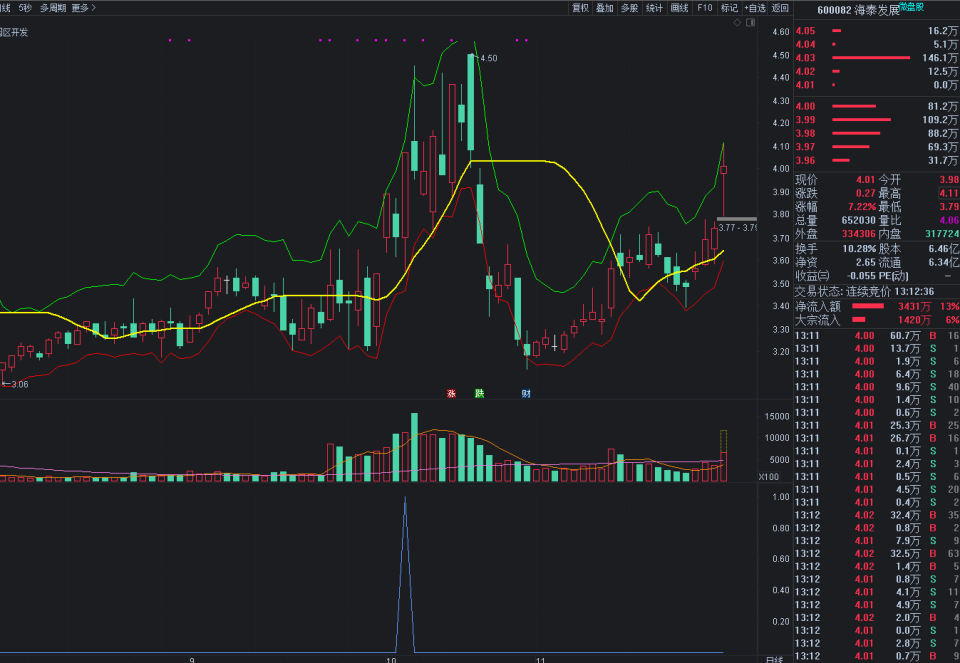Viewport: 960px width, 663px height.
Task: Select ask price row 4.04
Action: 876,44
